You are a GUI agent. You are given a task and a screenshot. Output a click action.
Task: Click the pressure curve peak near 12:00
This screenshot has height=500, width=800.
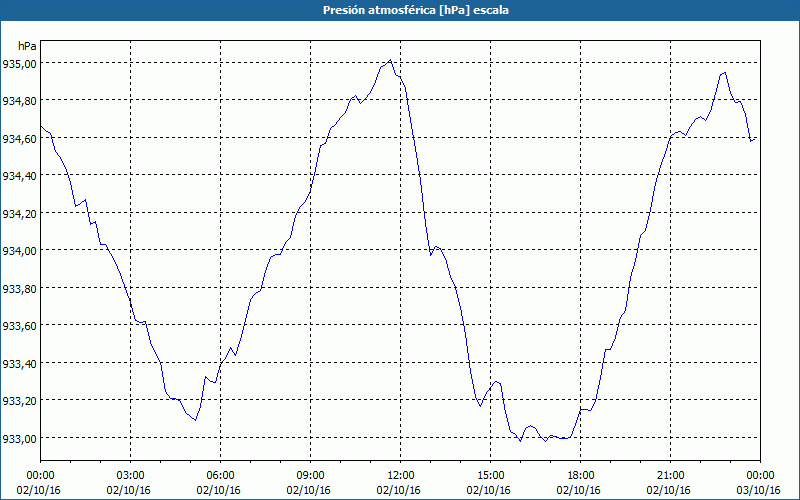click(x=390, y=60)
